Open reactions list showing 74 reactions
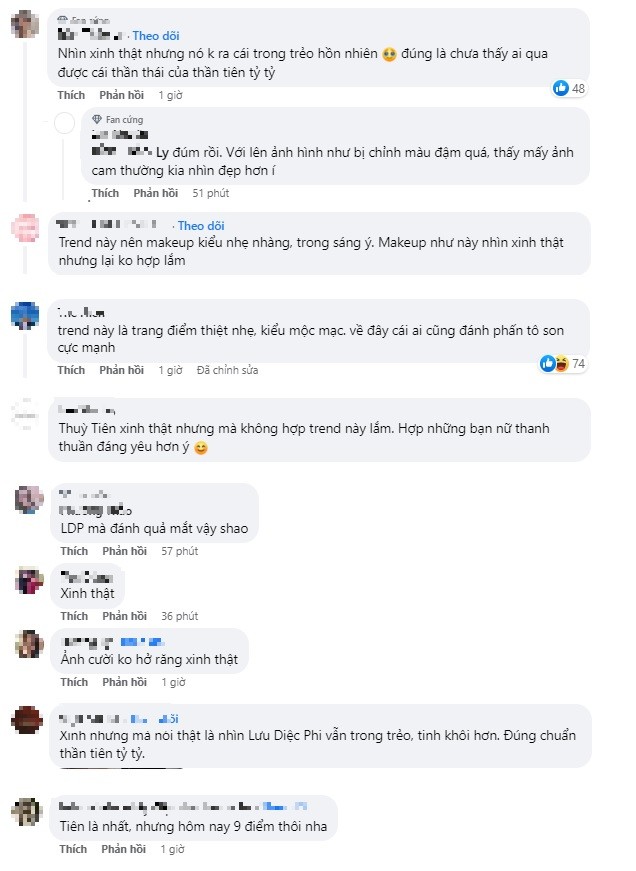The height and width of the screenshot is (871, 636). click(555, 363)
